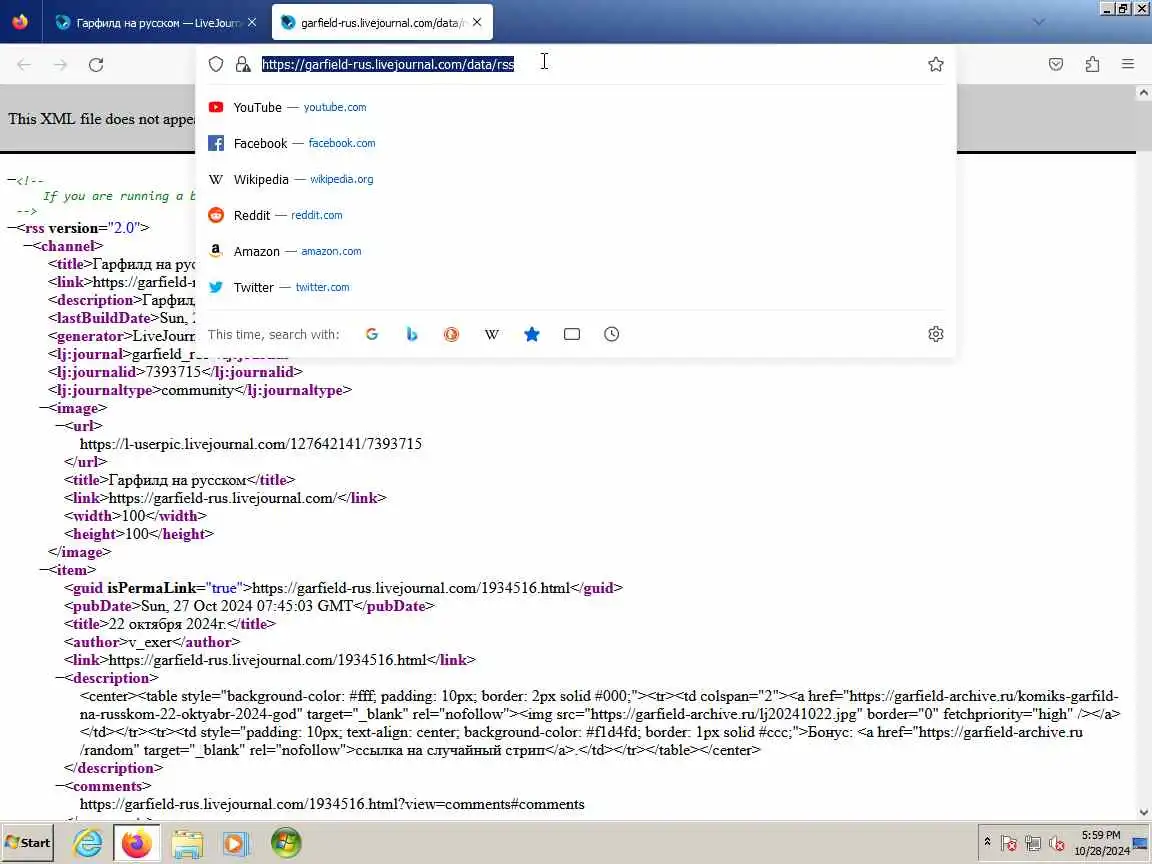Search with Google engine icon
The width and height of the screenshot is (1152, 864).
(372, 334)
